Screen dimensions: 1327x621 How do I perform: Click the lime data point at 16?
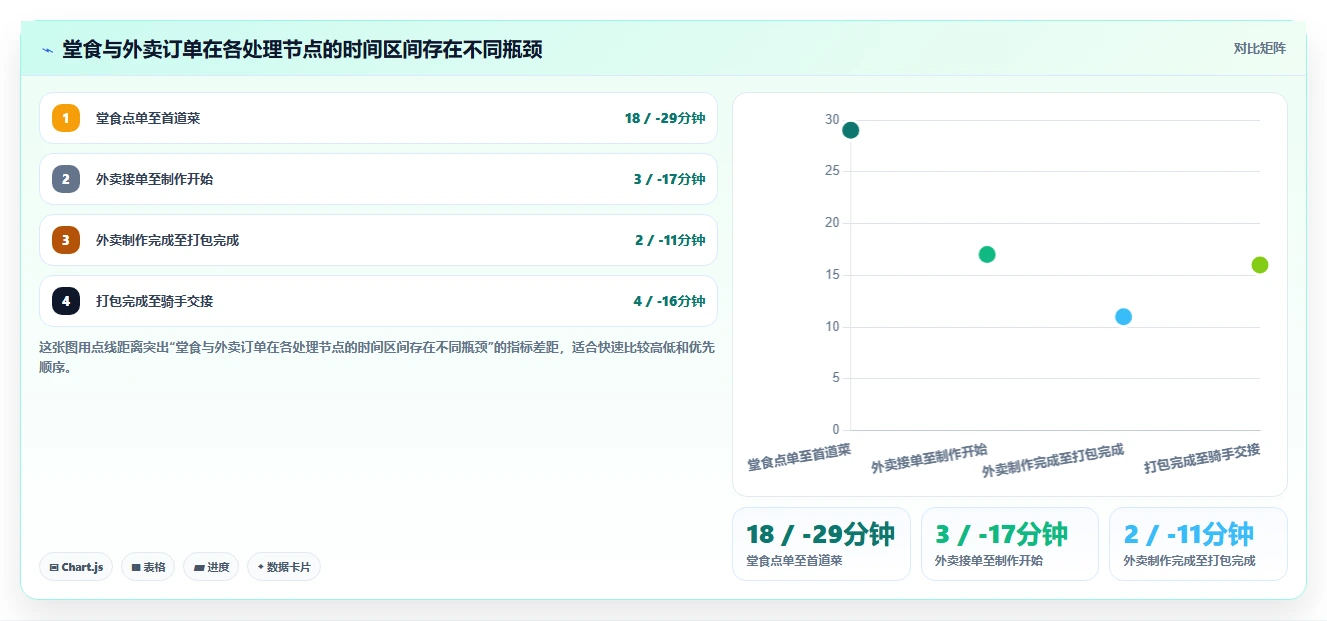point(1260,265)
